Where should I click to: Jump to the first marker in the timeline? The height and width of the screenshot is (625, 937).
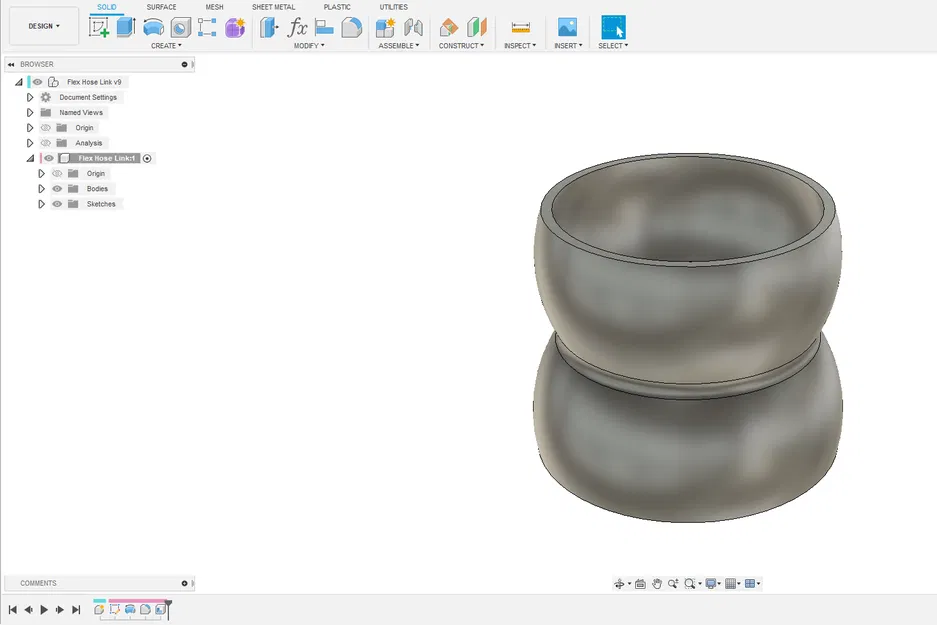click(x=11, y=609)
